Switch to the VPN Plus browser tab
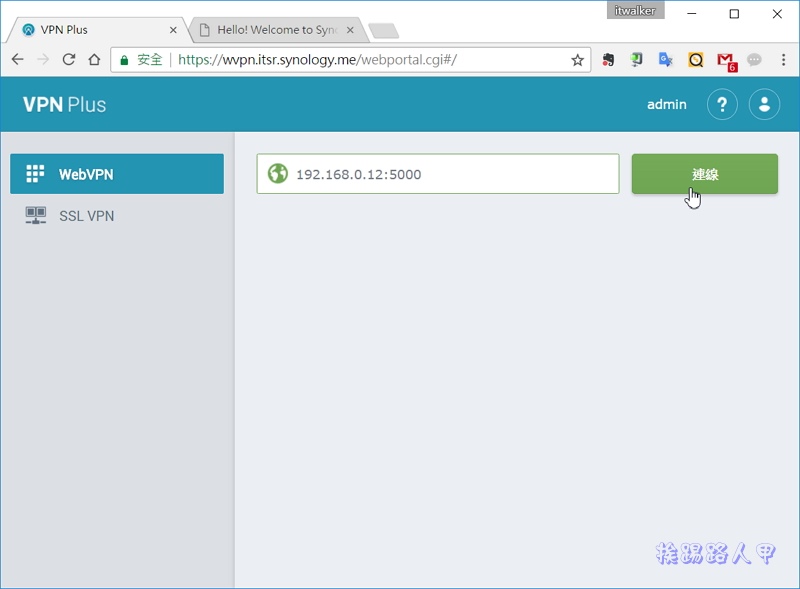The height and width of the screenshot is (589, 800). pos(97,30)
